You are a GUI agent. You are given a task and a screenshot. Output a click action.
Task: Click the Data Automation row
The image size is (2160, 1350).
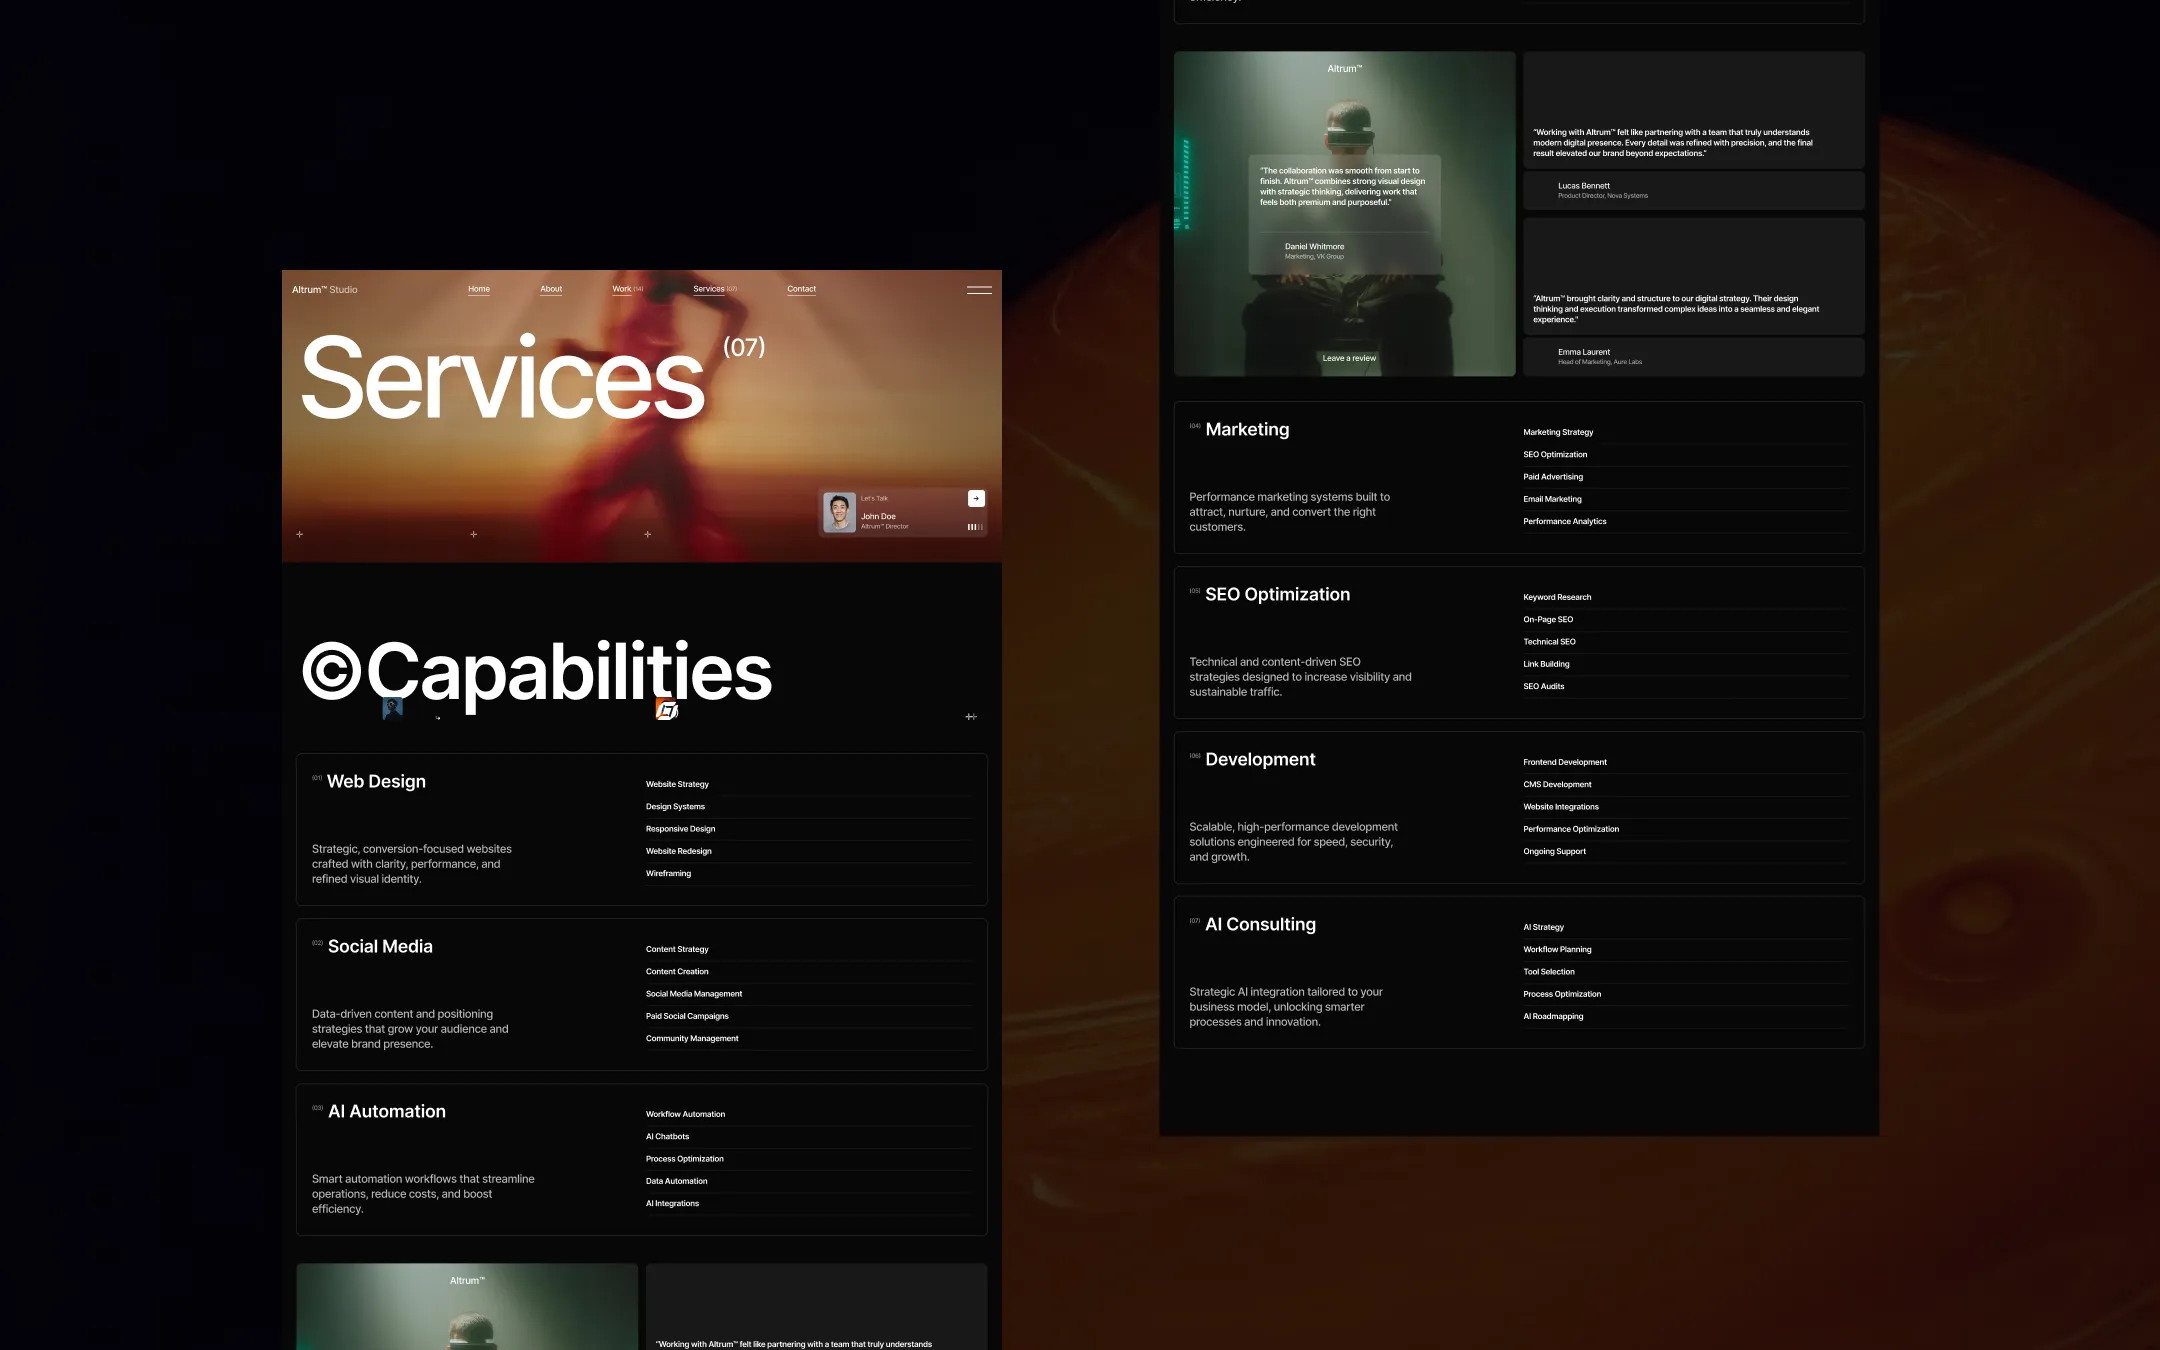coord(808,1181)
